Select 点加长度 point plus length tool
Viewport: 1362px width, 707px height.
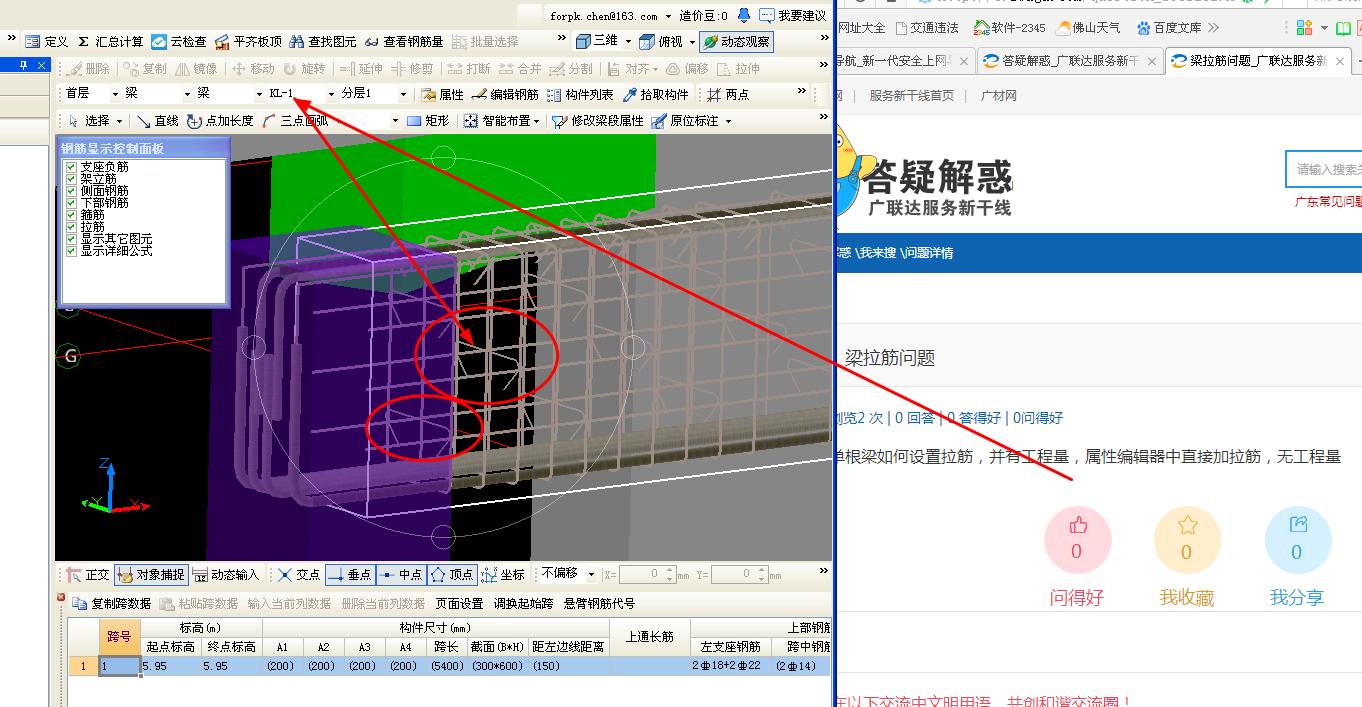pos(221,121)
